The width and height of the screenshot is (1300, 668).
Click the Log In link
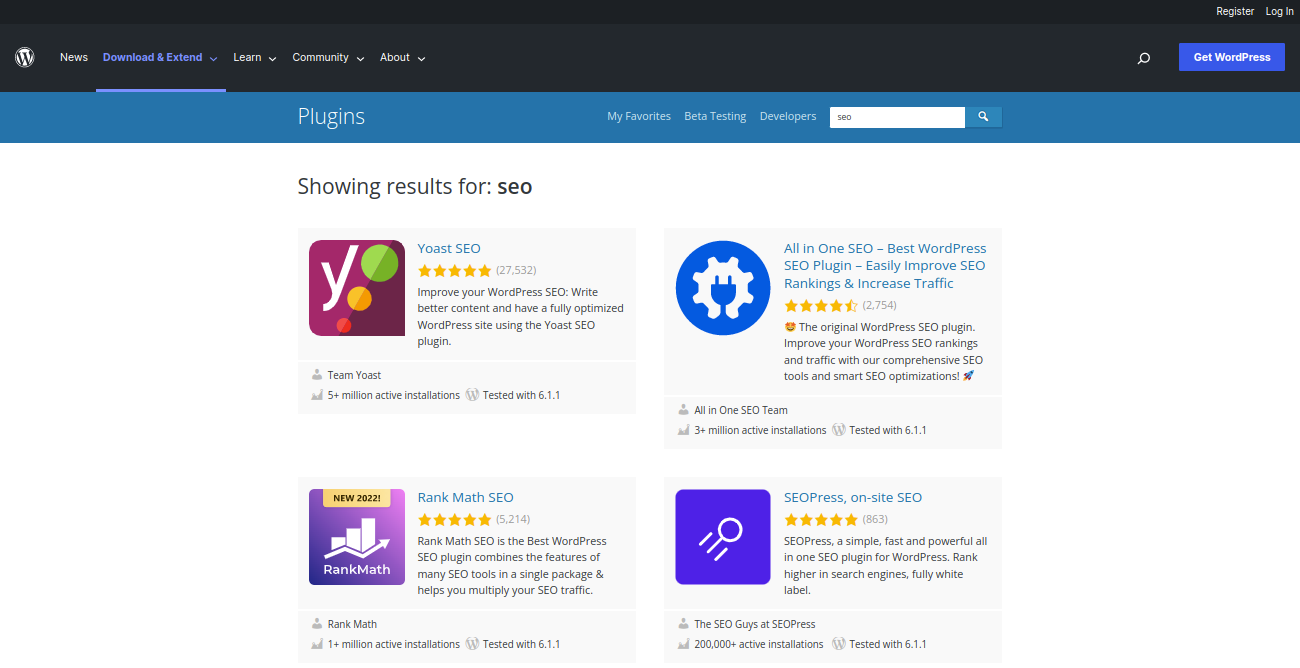(1280, 12)
